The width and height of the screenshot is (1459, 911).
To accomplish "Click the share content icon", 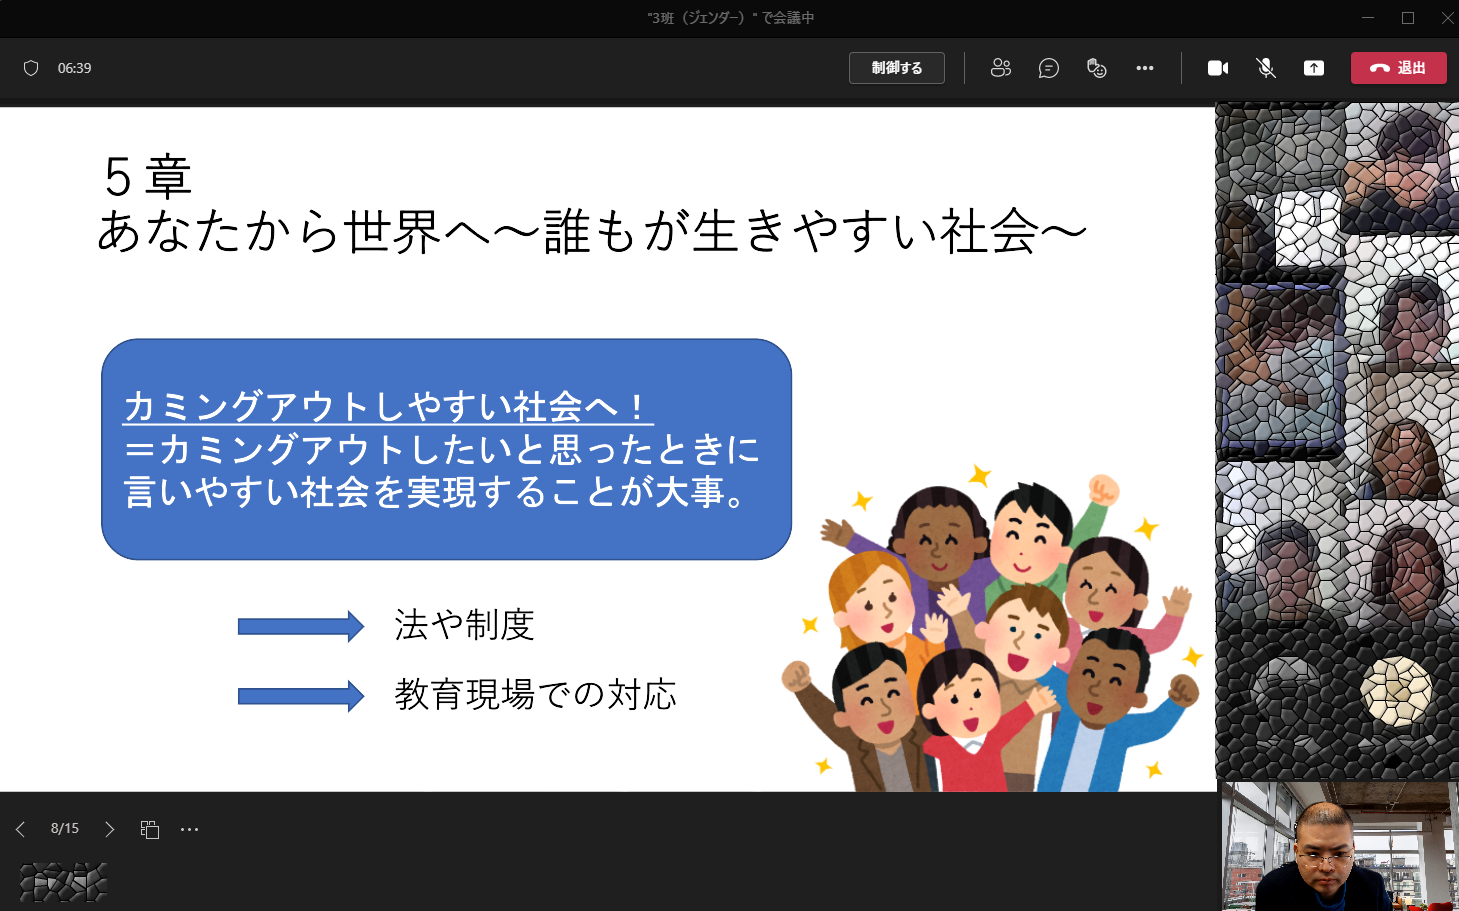I will coord(1313,68).
